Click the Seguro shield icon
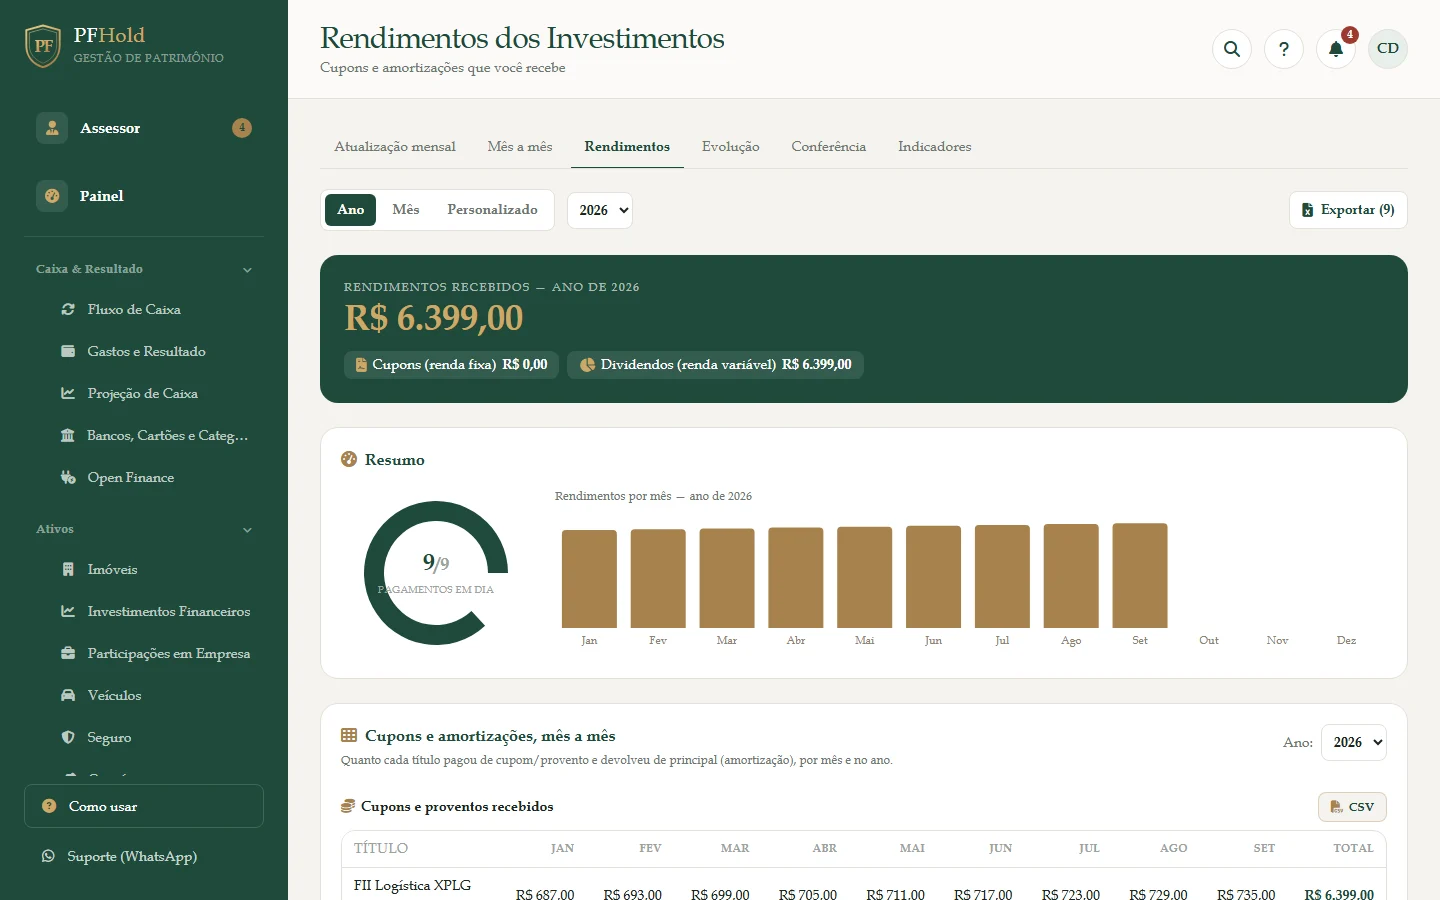 pos(68,738)
